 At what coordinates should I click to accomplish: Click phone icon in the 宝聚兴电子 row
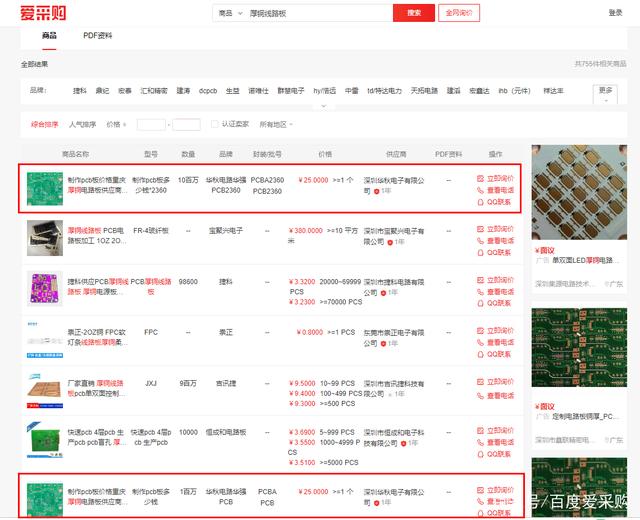pyautogui.click(x=480, y=241)
